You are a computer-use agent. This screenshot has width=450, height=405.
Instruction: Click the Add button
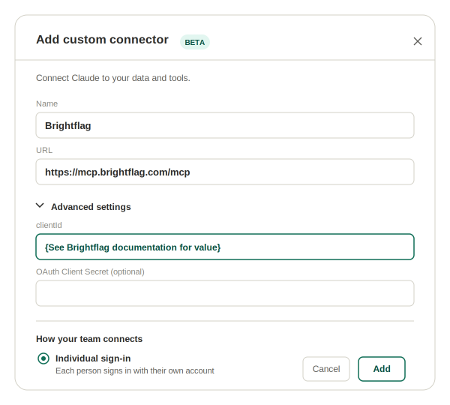pyautogui.click(x=382, y=369)
